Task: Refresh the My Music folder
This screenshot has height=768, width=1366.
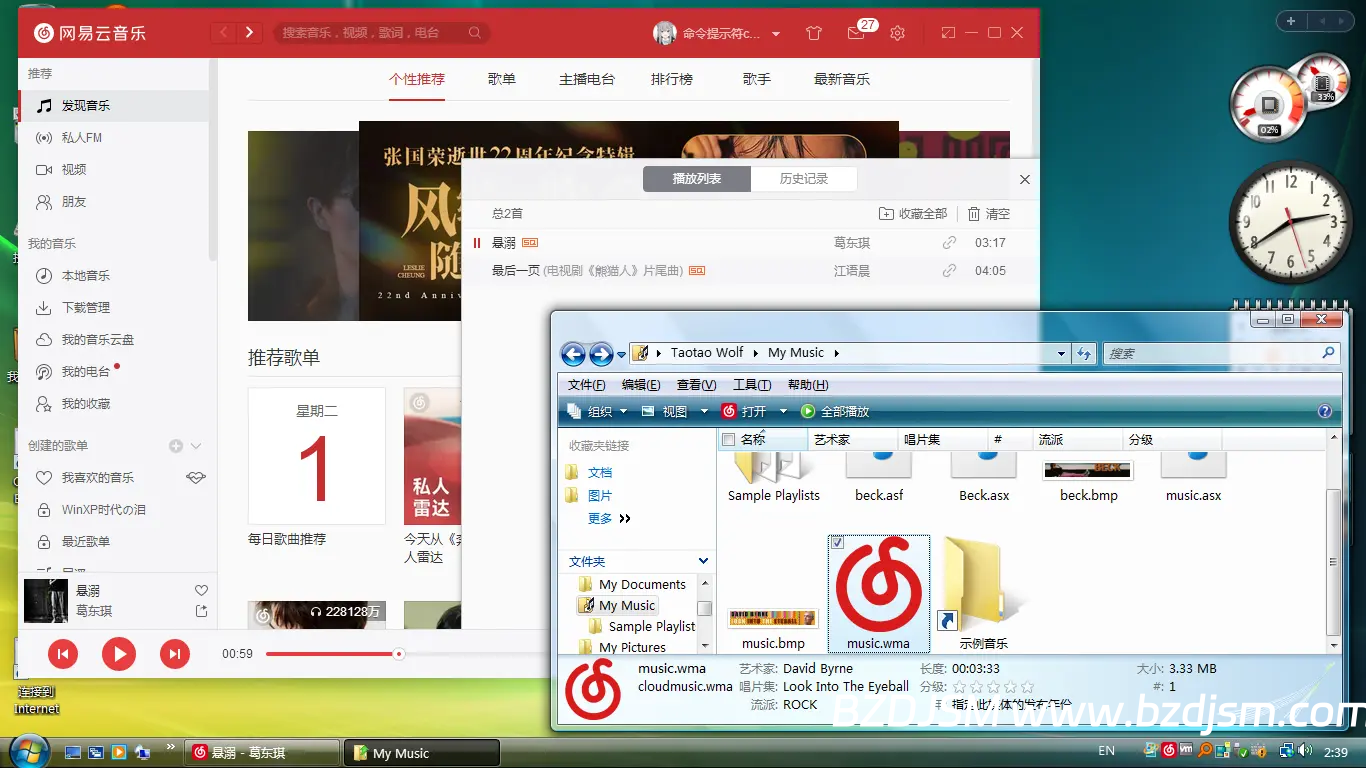Action: pyautogui.click(x=1084, y=353)
